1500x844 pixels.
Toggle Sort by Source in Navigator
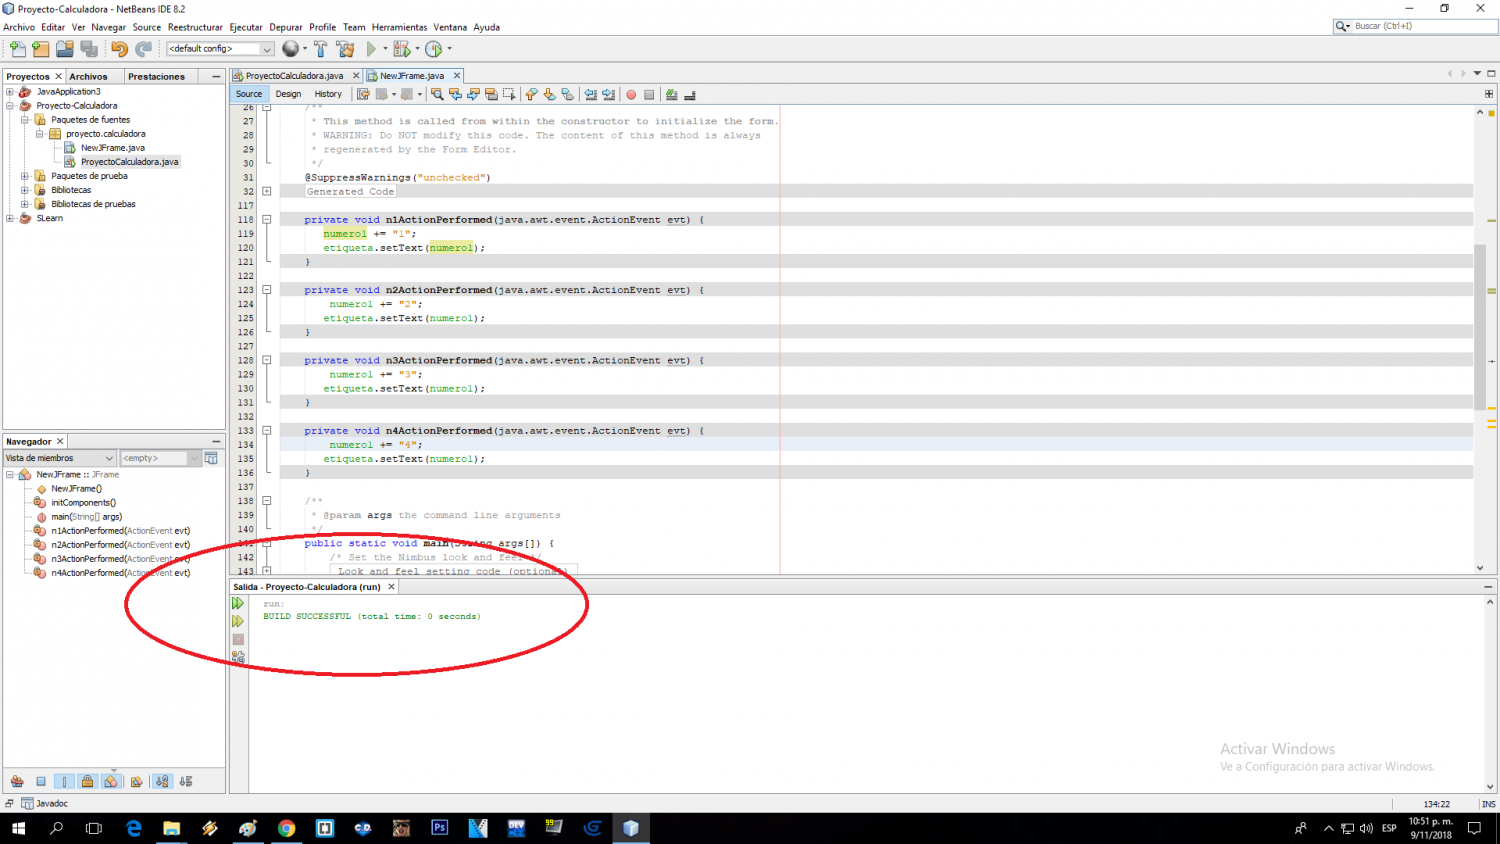[186, 781]
